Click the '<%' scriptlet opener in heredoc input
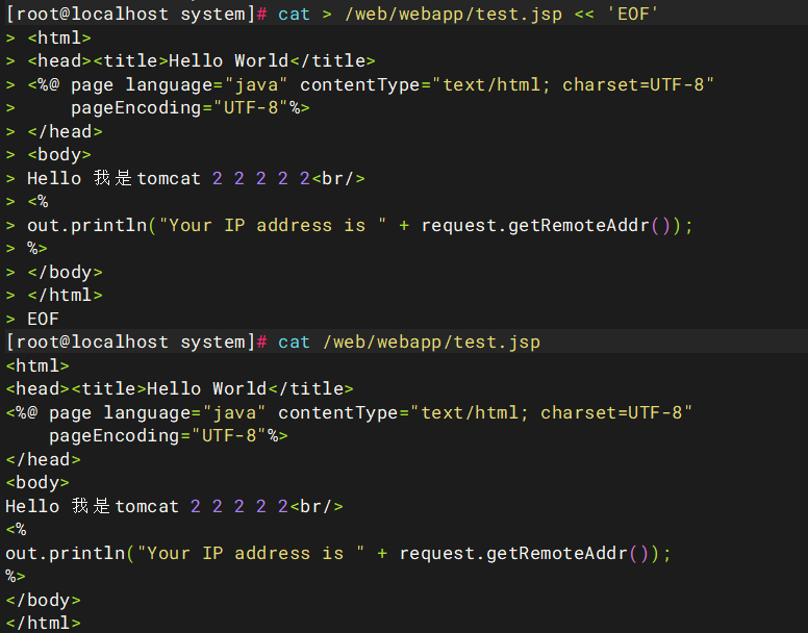 click(x=38, y=202)
